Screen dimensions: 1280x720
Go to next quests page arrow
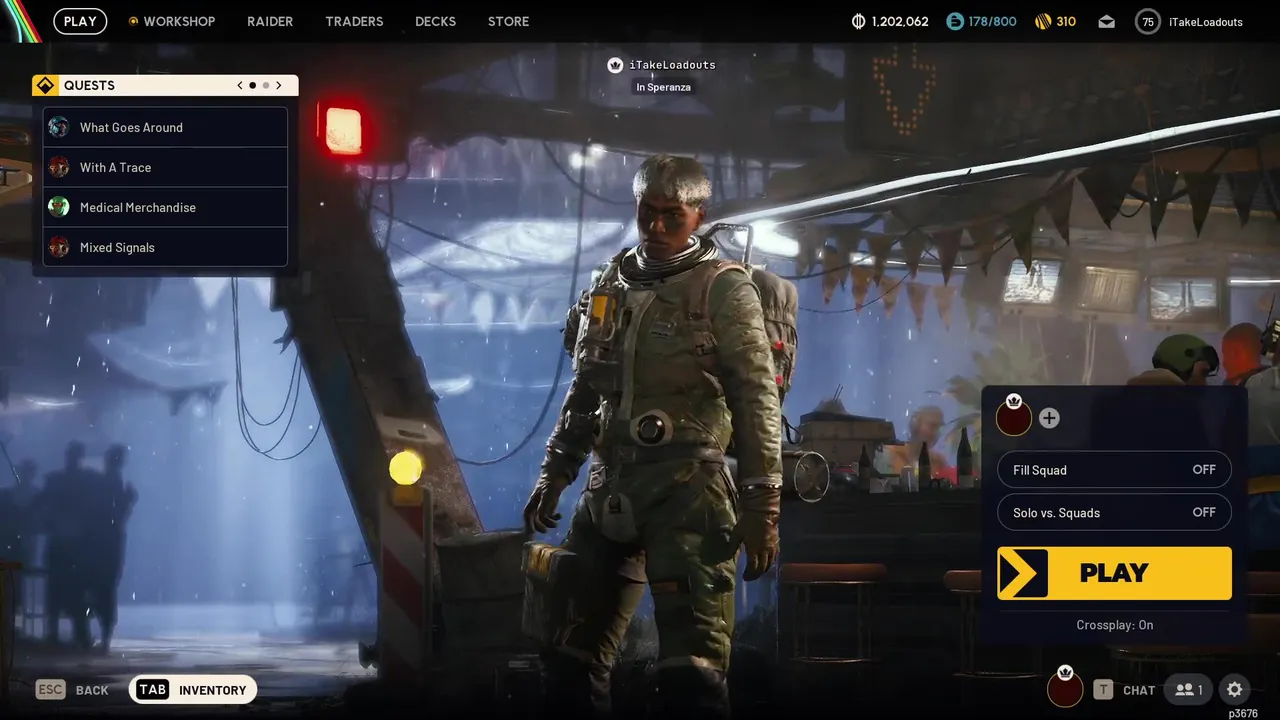click(x=279, y=85)
